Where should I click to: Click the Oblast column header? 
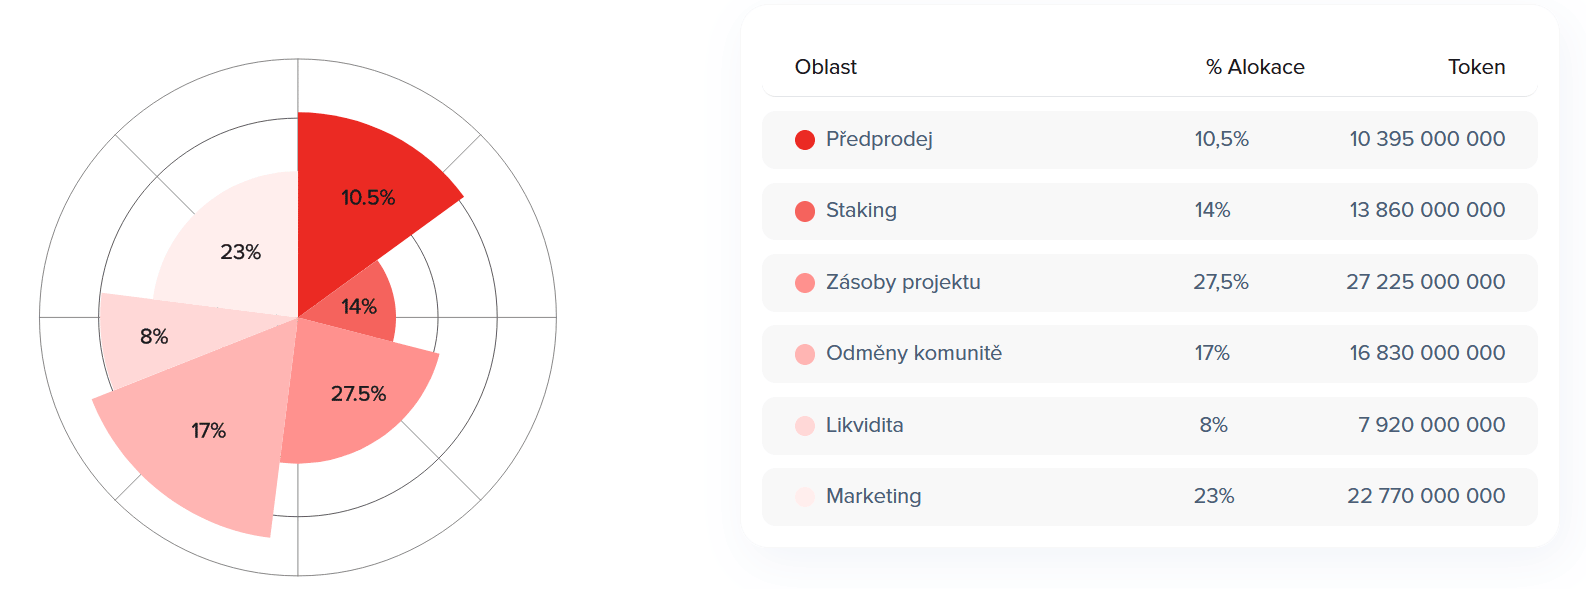[x=826, y=67]
